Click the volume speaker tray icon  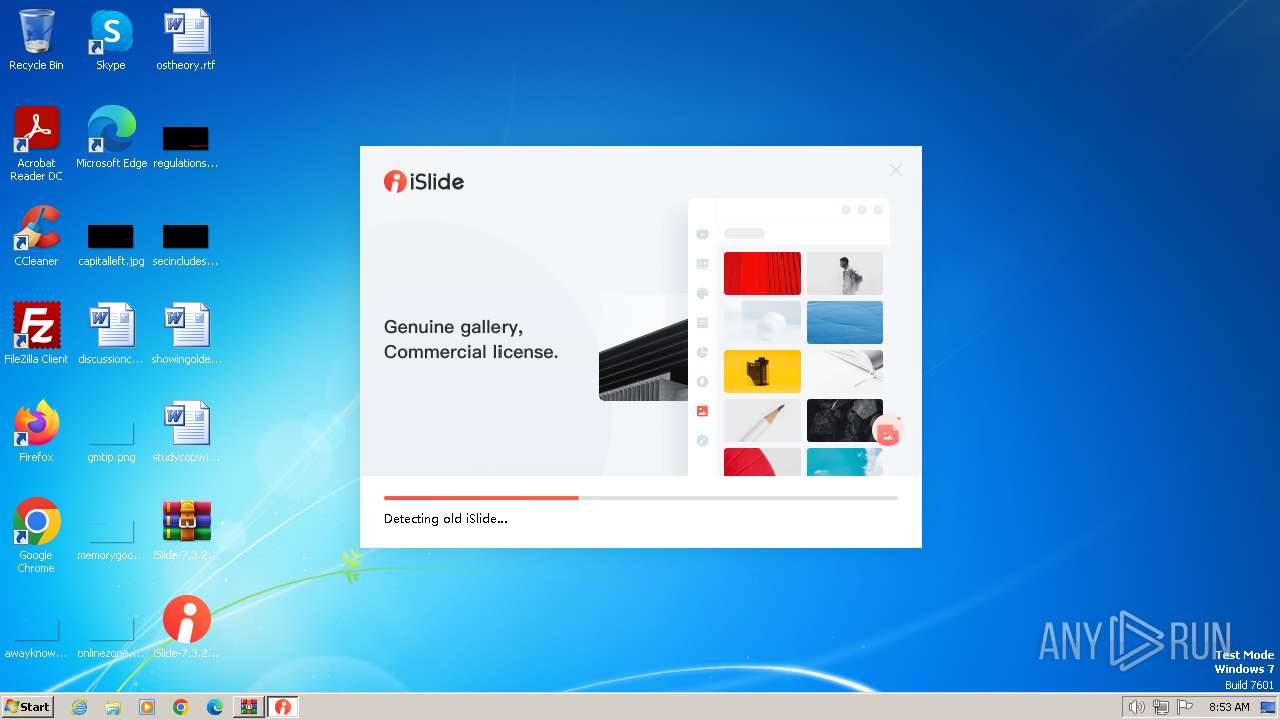1137,707
